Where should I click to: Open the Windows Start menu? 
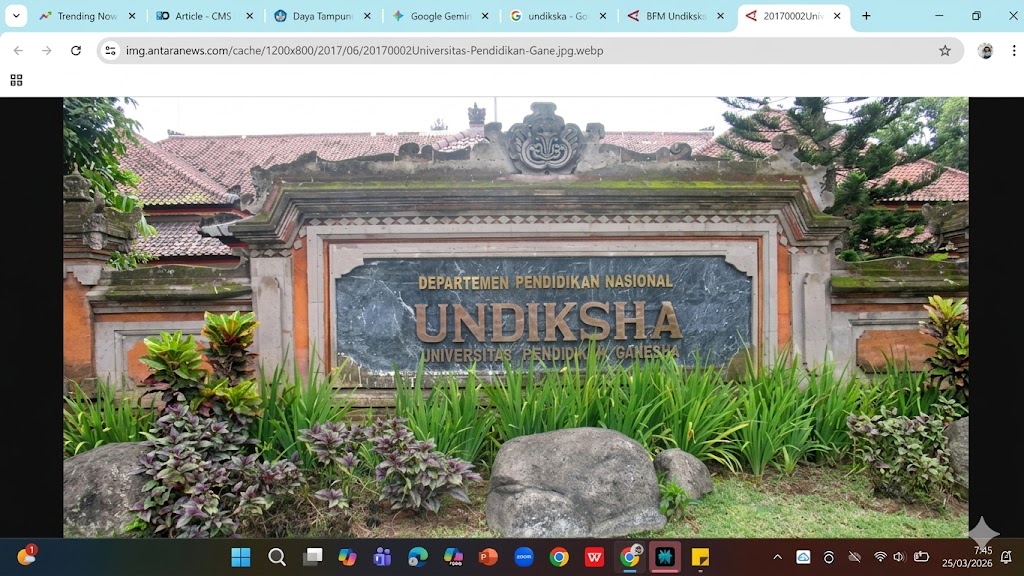pyautogui.click(x=241, y=557)
